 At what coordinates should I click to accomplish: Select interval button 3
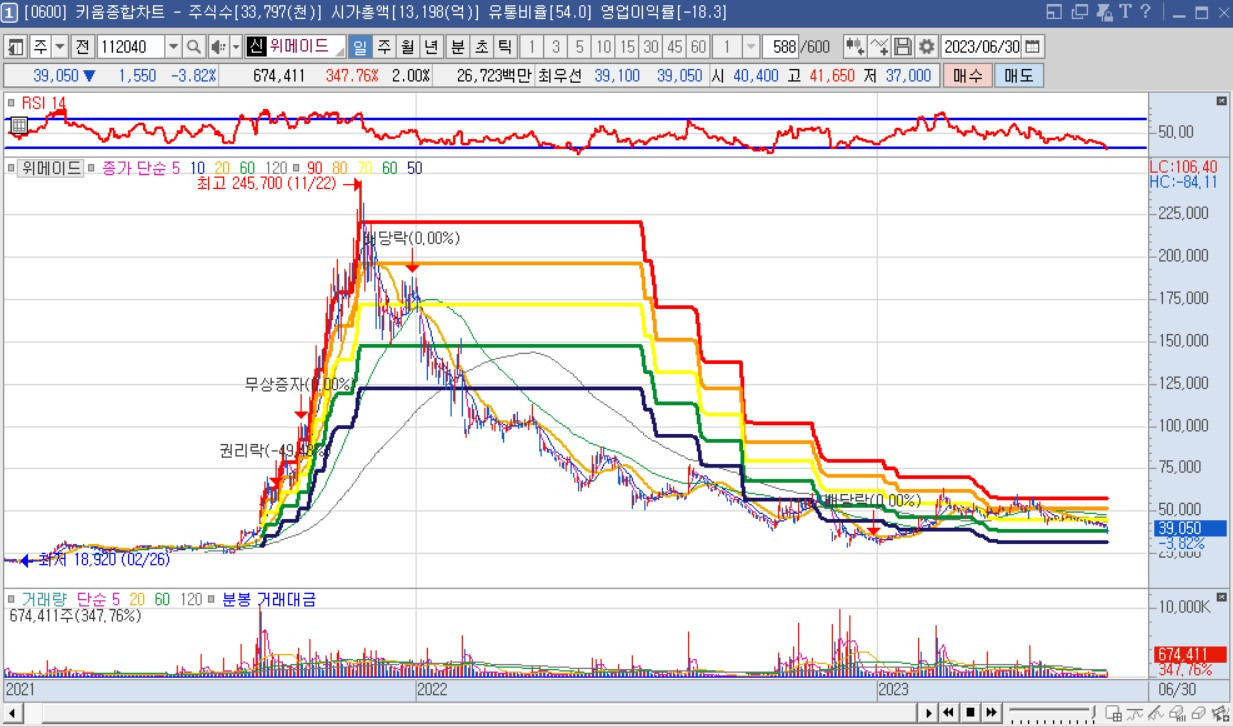pyautogui.click(x=557, y=47)
